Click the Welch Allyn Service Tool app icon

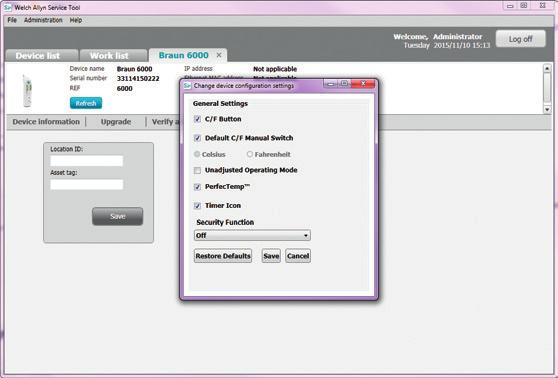[7, 7]
